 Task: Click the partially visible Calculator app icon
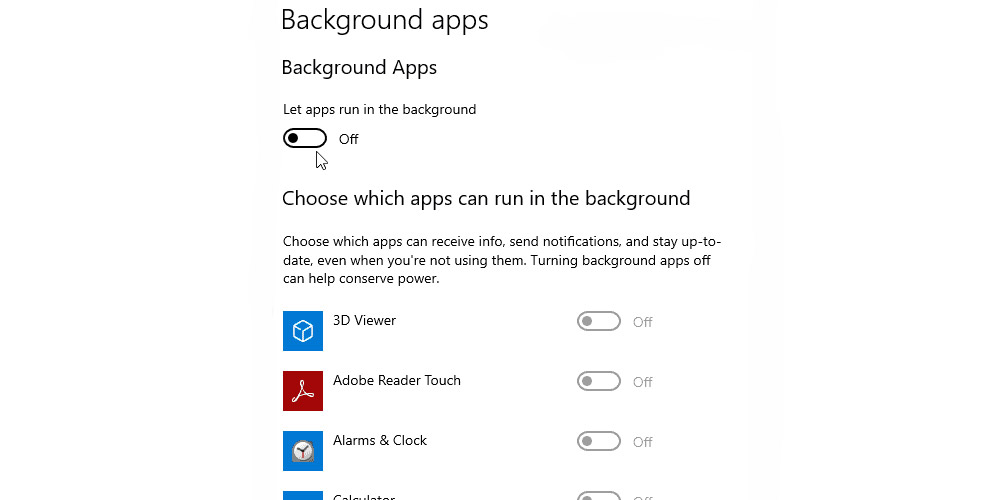pos(303,496)
